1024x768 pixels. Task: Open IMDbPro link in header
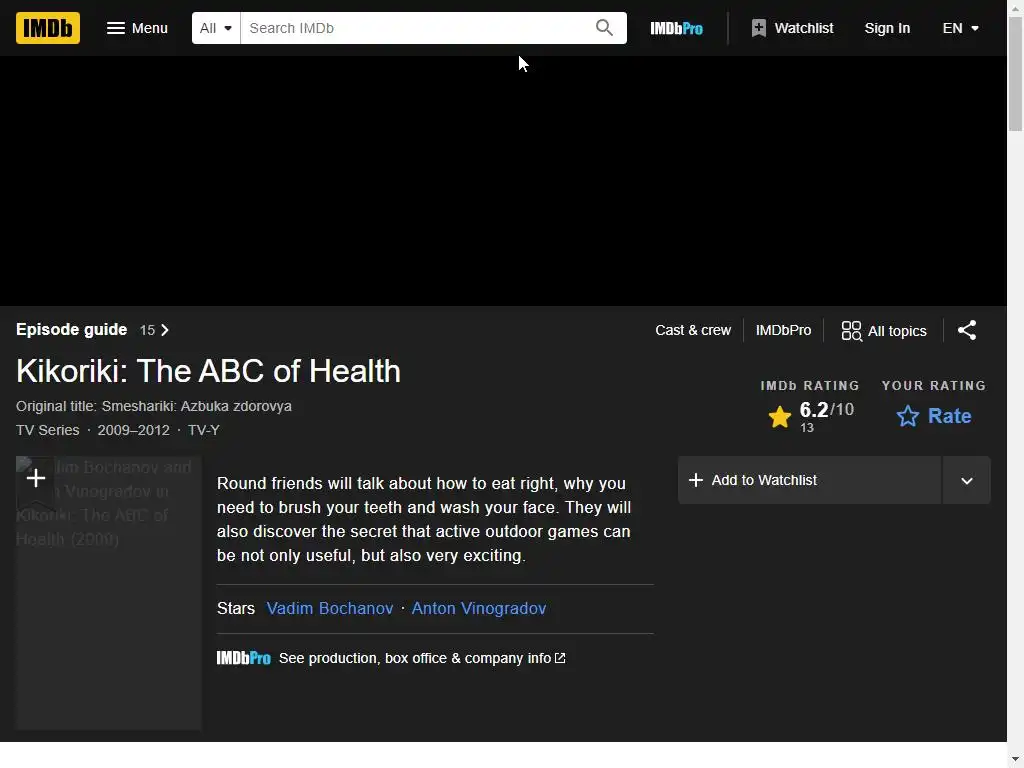pos(677,28)
